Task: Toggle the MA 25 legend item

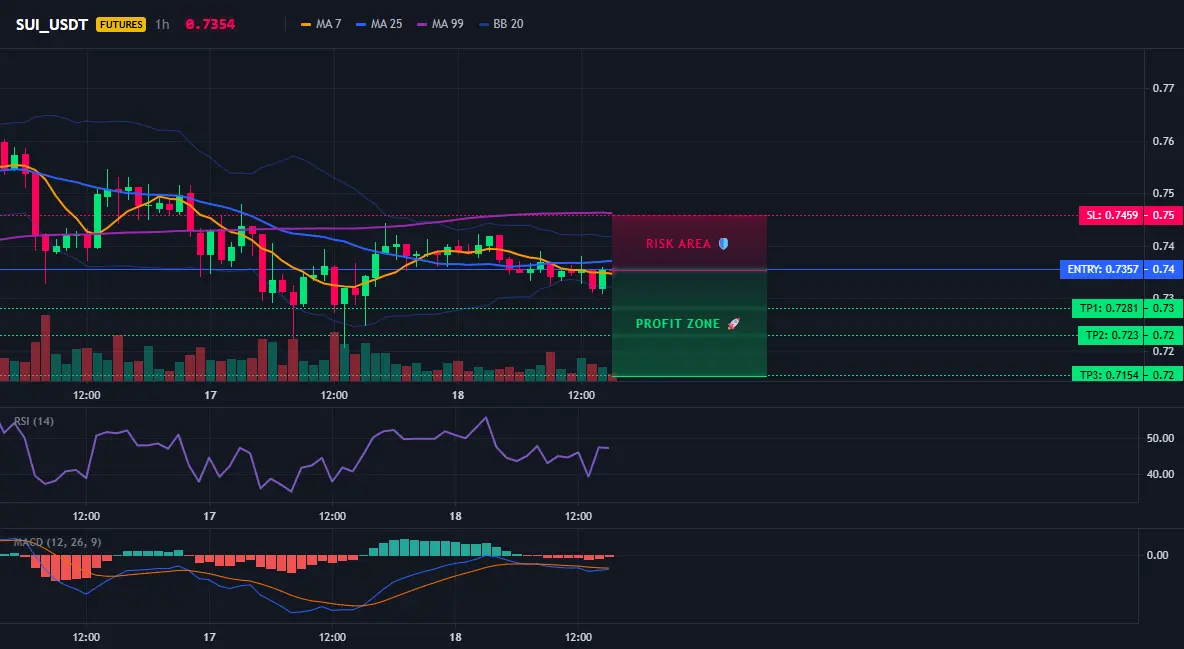Action: click(x=379, y=24)
